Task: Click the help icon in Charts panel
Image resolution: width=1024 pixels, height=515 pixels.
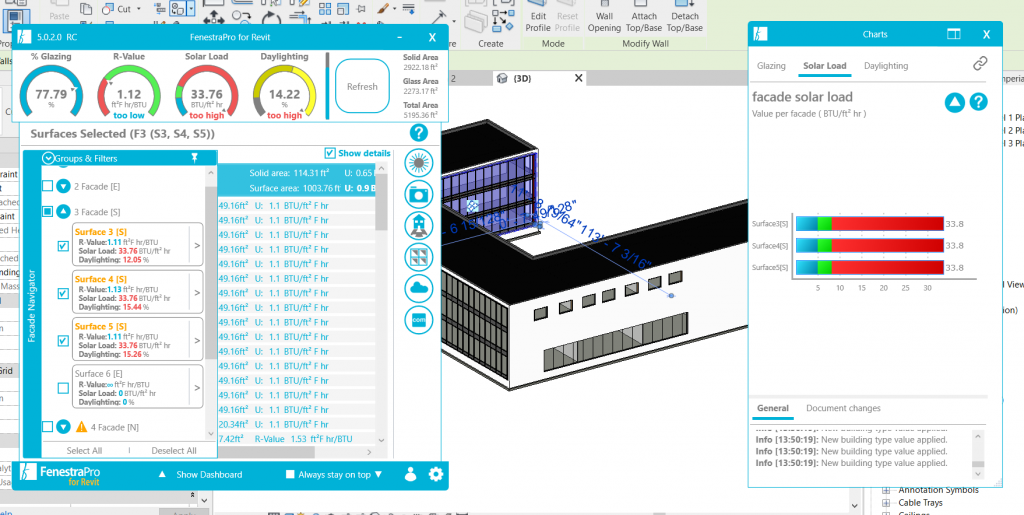Action: pos(978,102)
